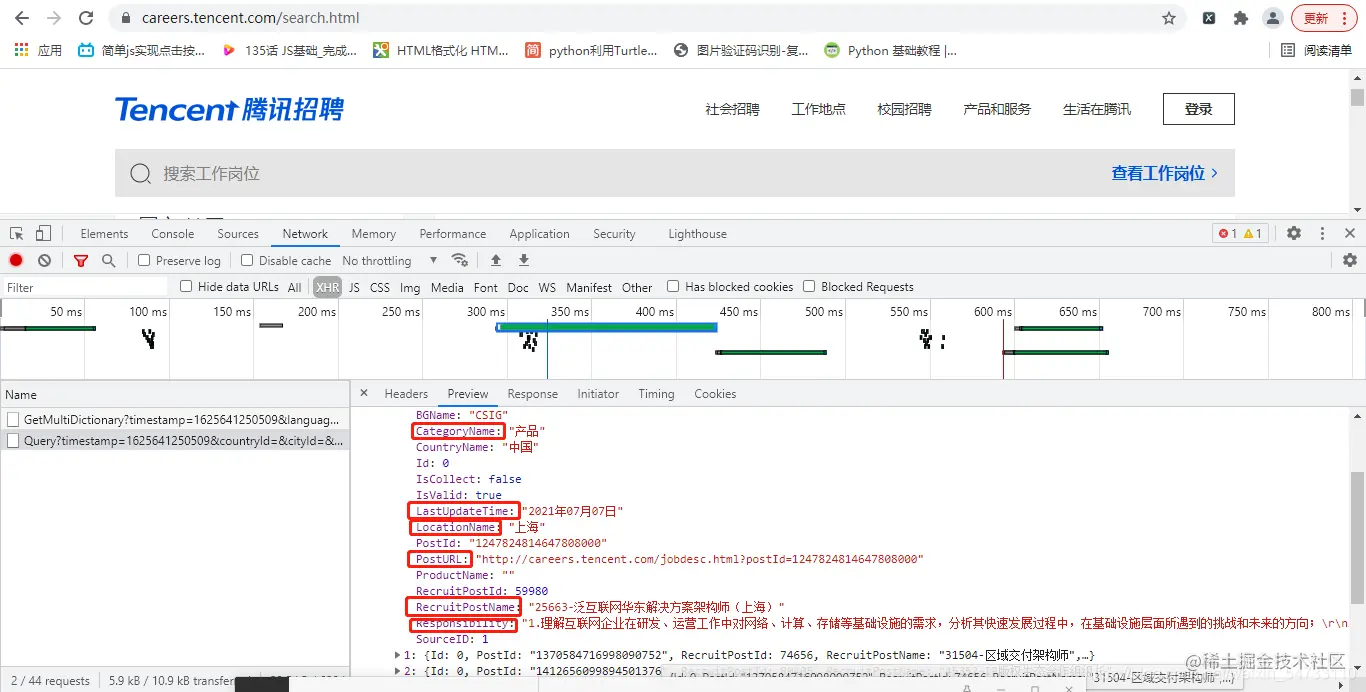Open network search magnifier icon

pyautogui.click(x=109, y=260)
